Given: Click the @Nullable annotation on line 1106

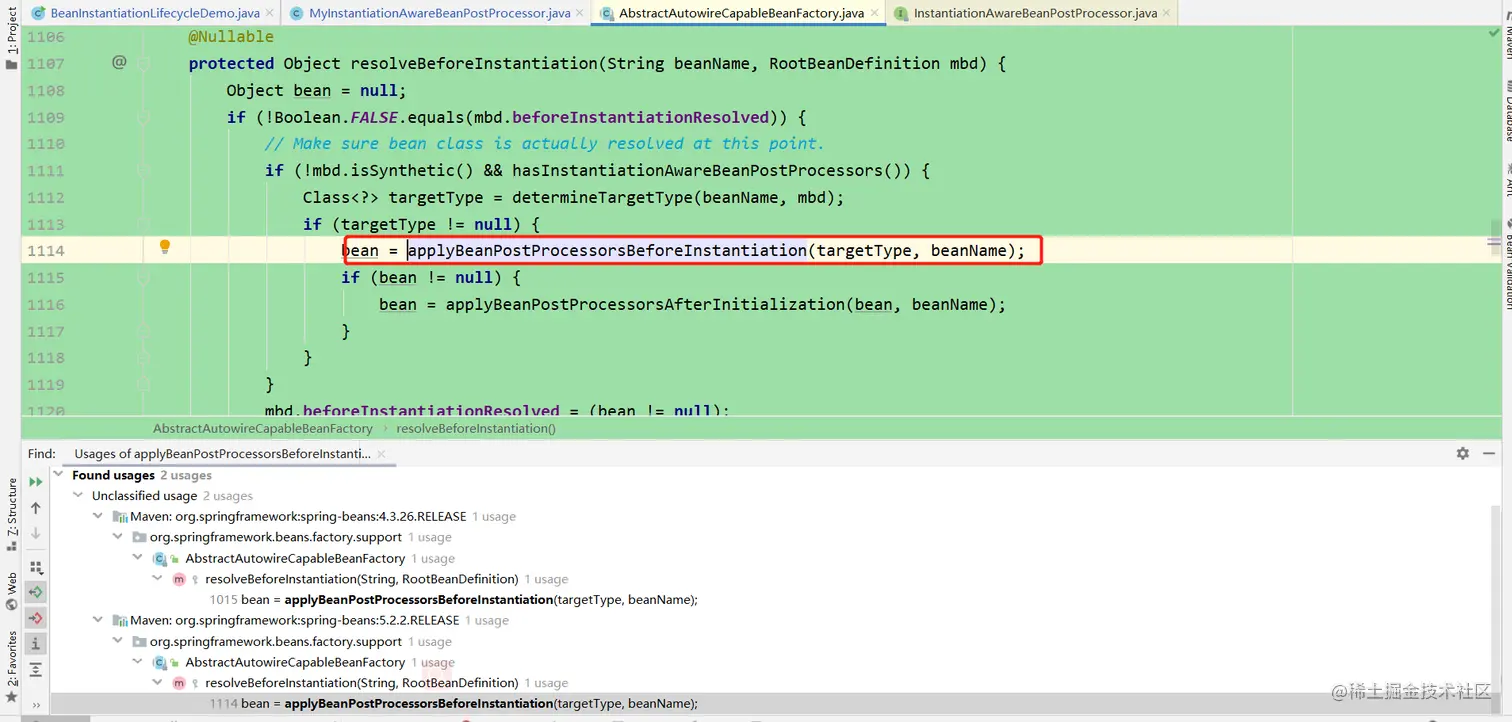Looking at the screenshot, I should click(231, 36).
